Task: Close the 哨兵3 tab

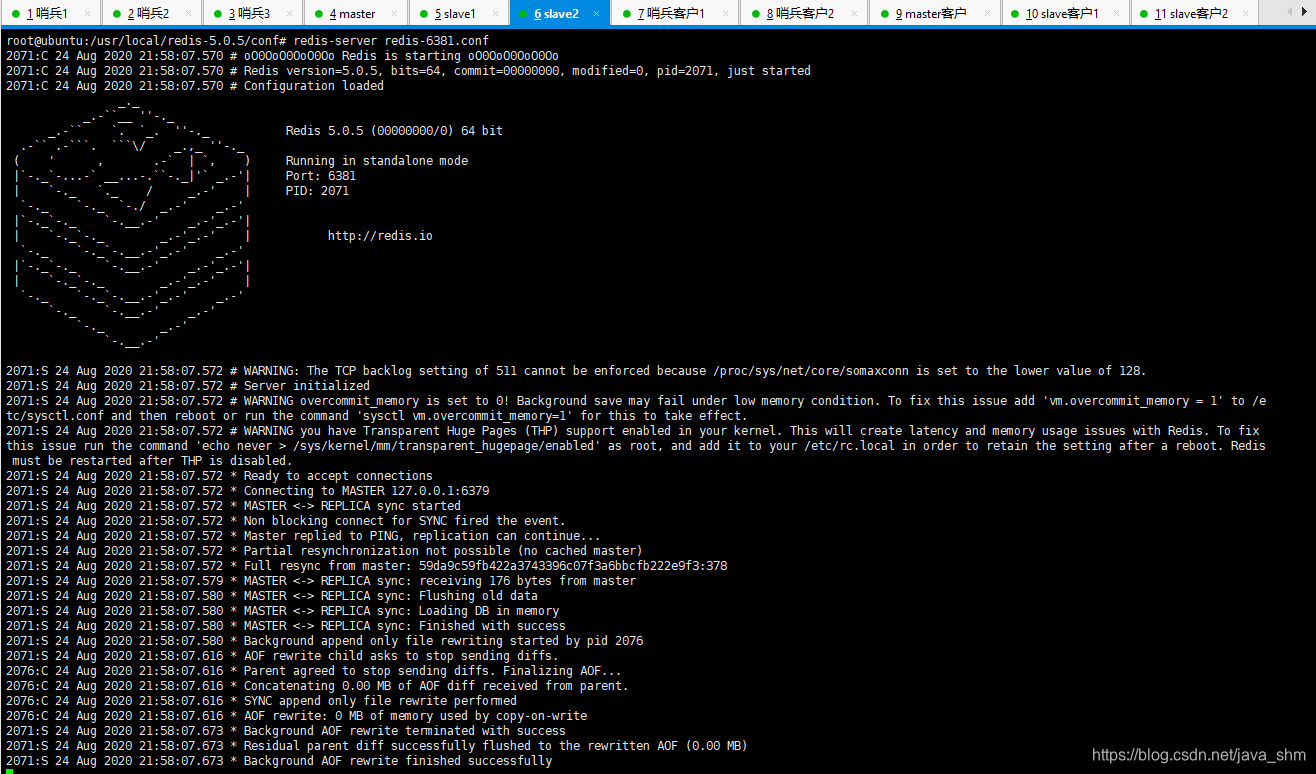Action: 290,14
